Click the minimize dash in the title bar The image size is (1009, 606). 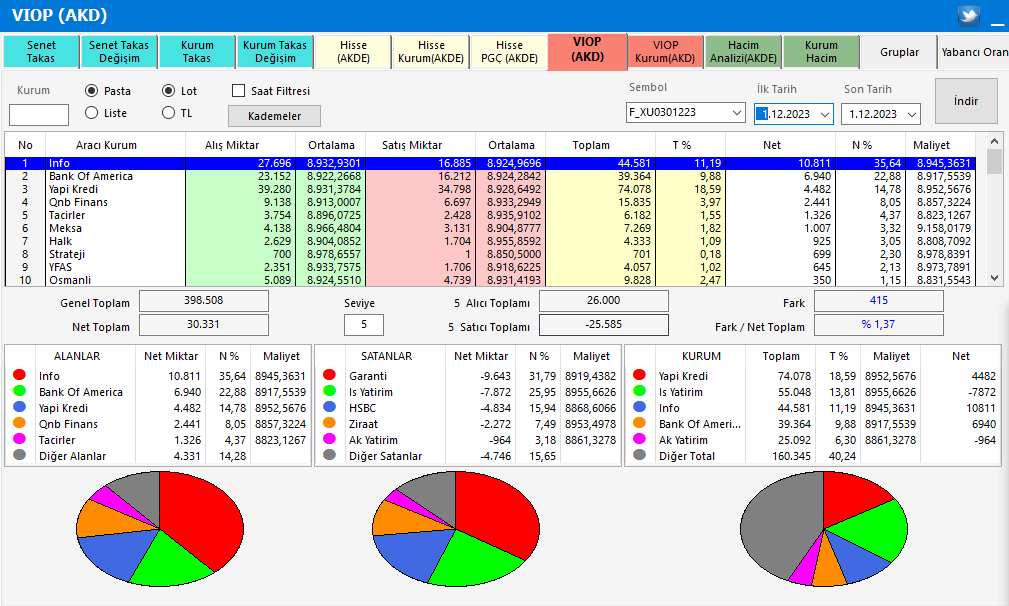[997, 23]
